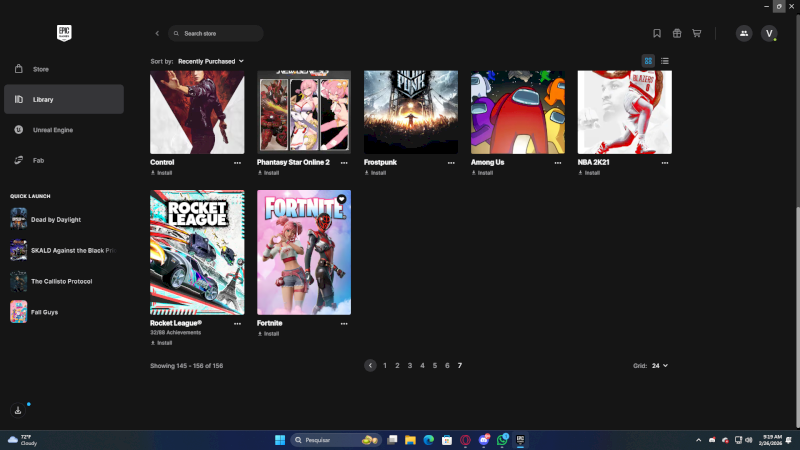Install Frostpunk
Image resolution: width=800 pixels, height=450 pixels.
click(375, 173)
